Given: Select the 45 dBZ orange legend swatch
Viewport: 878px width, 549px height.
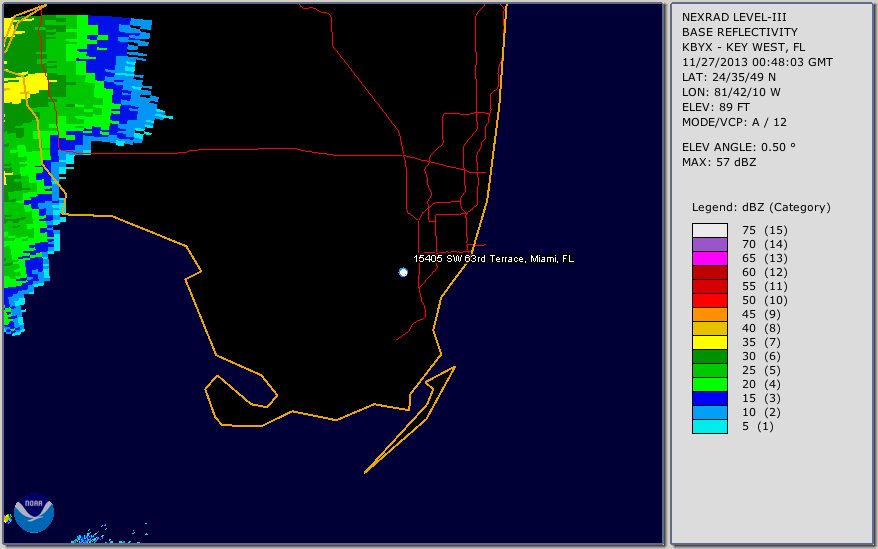Looking at the screenshot, I should tap(710, 314).
